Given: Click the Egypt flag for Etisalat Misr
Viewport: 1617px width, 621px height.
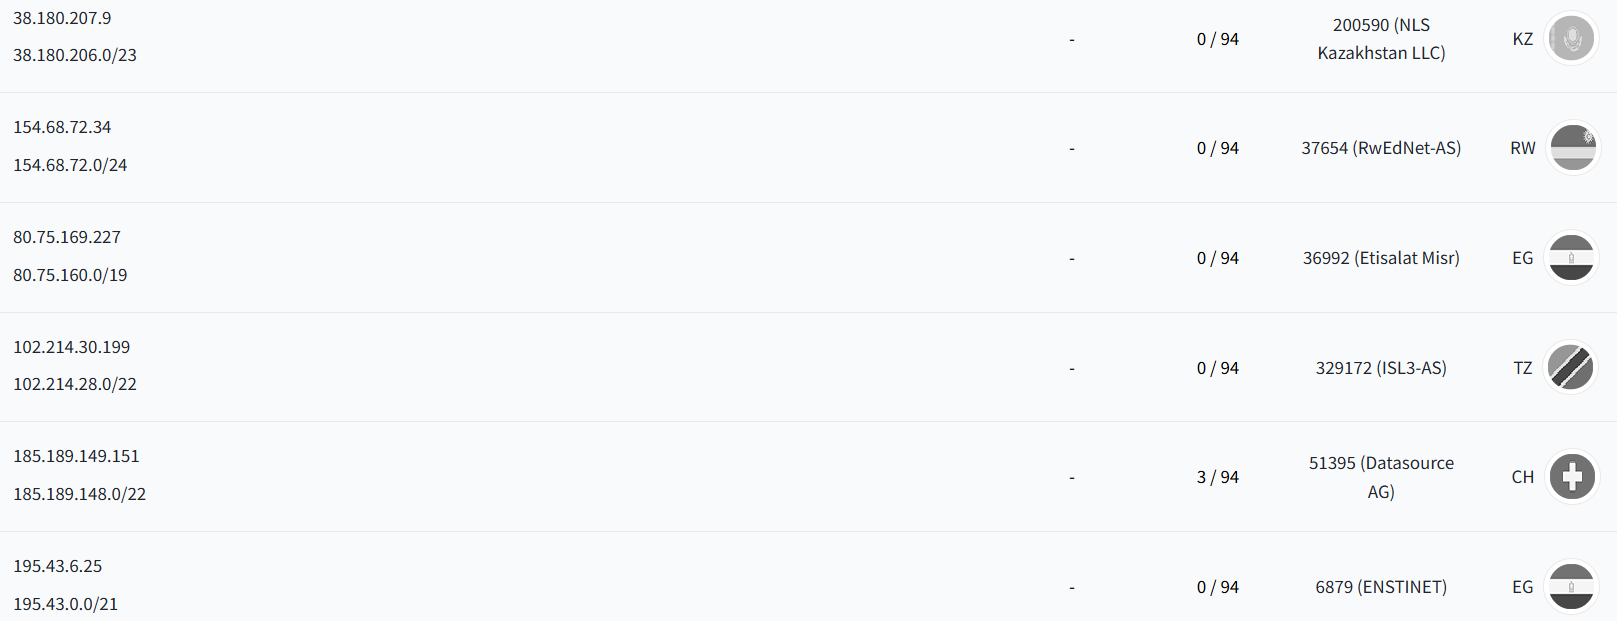Looking at the screenshot, I should coord(1572,258).
